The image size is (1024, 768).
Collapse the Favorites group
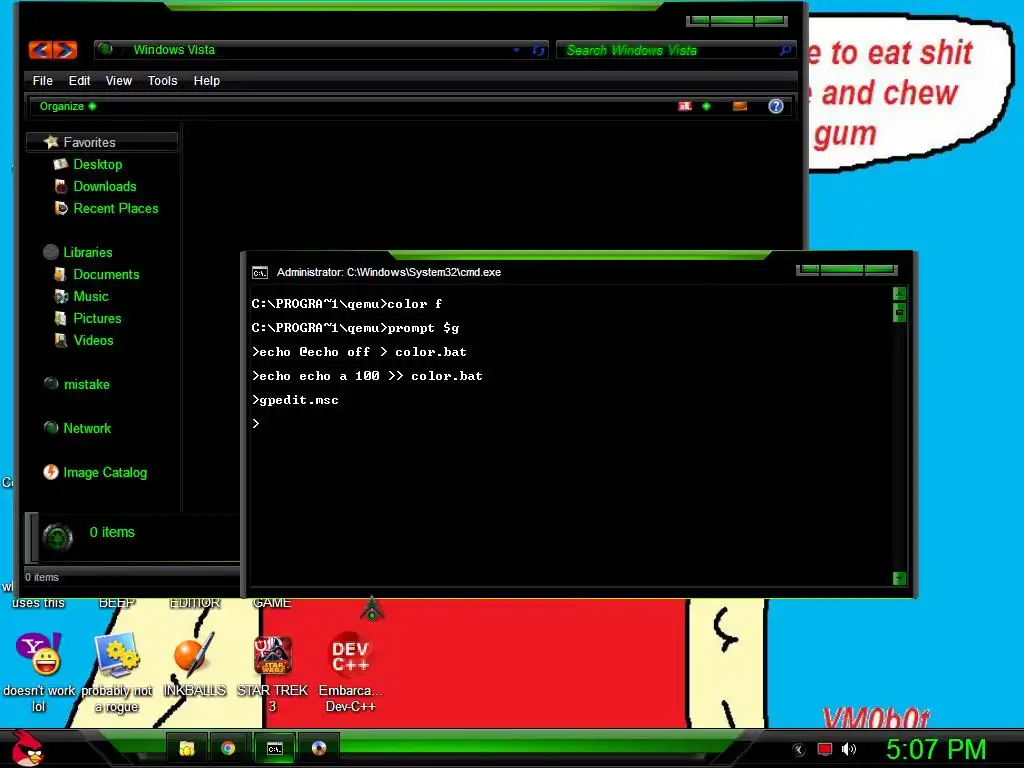click(102, 142)
